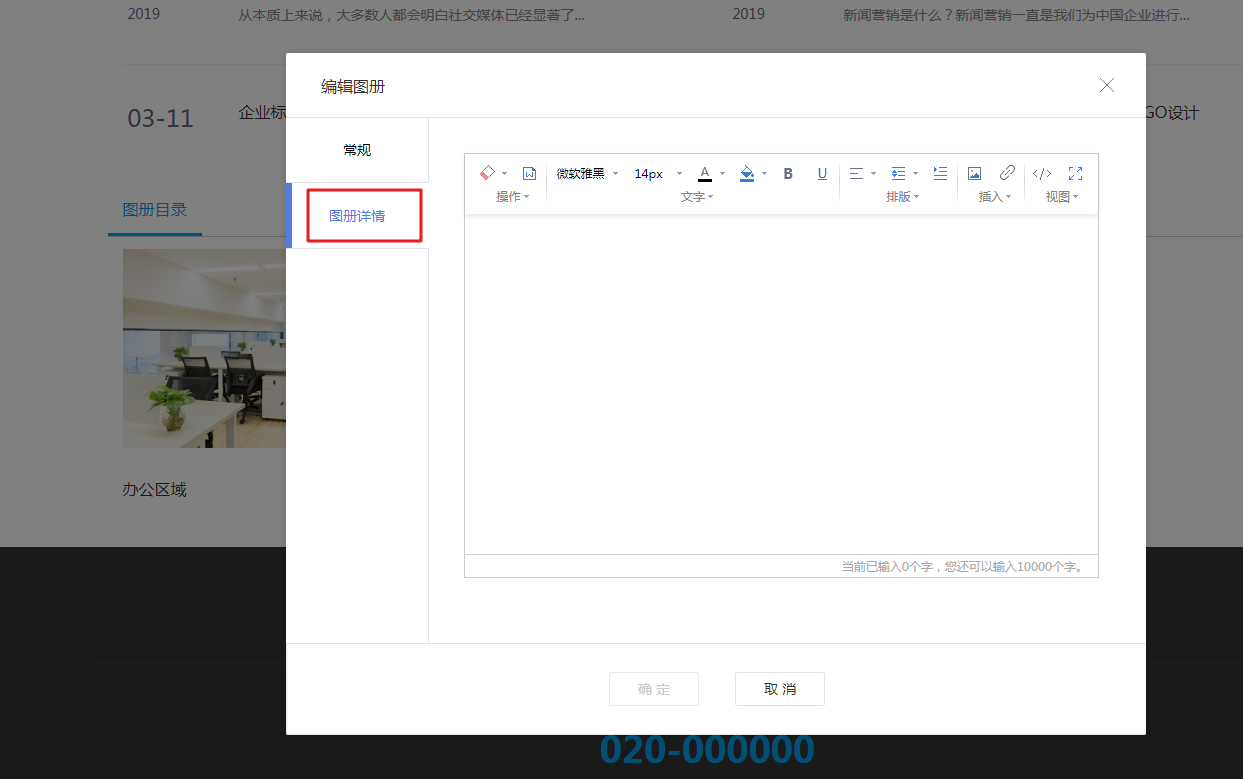Expand the 排版 toolbar group
The image size is (1243, 779).
click(x=903, y=197)
